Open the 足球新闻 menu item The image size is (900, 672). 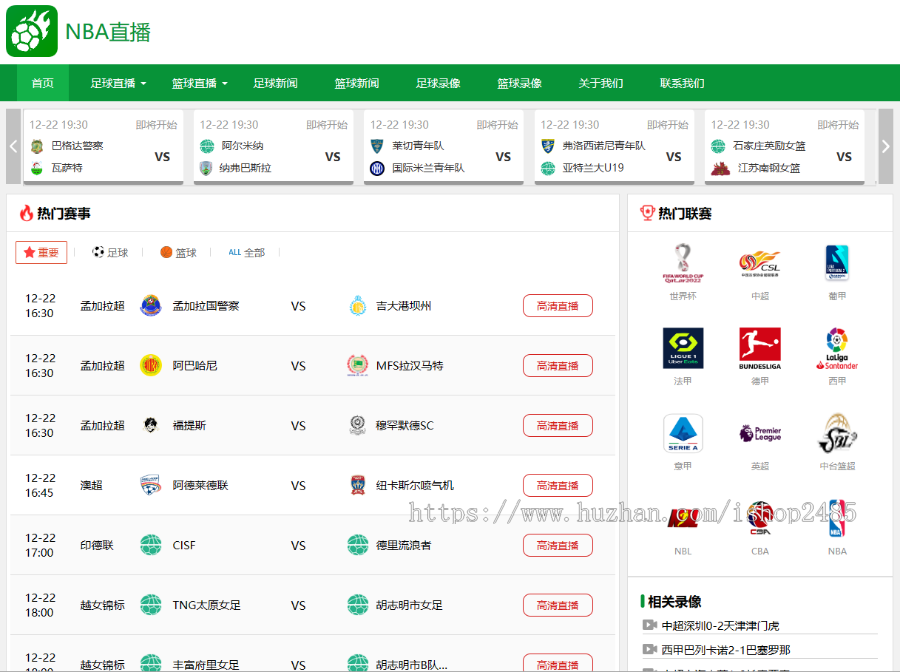tap(276, 83)
